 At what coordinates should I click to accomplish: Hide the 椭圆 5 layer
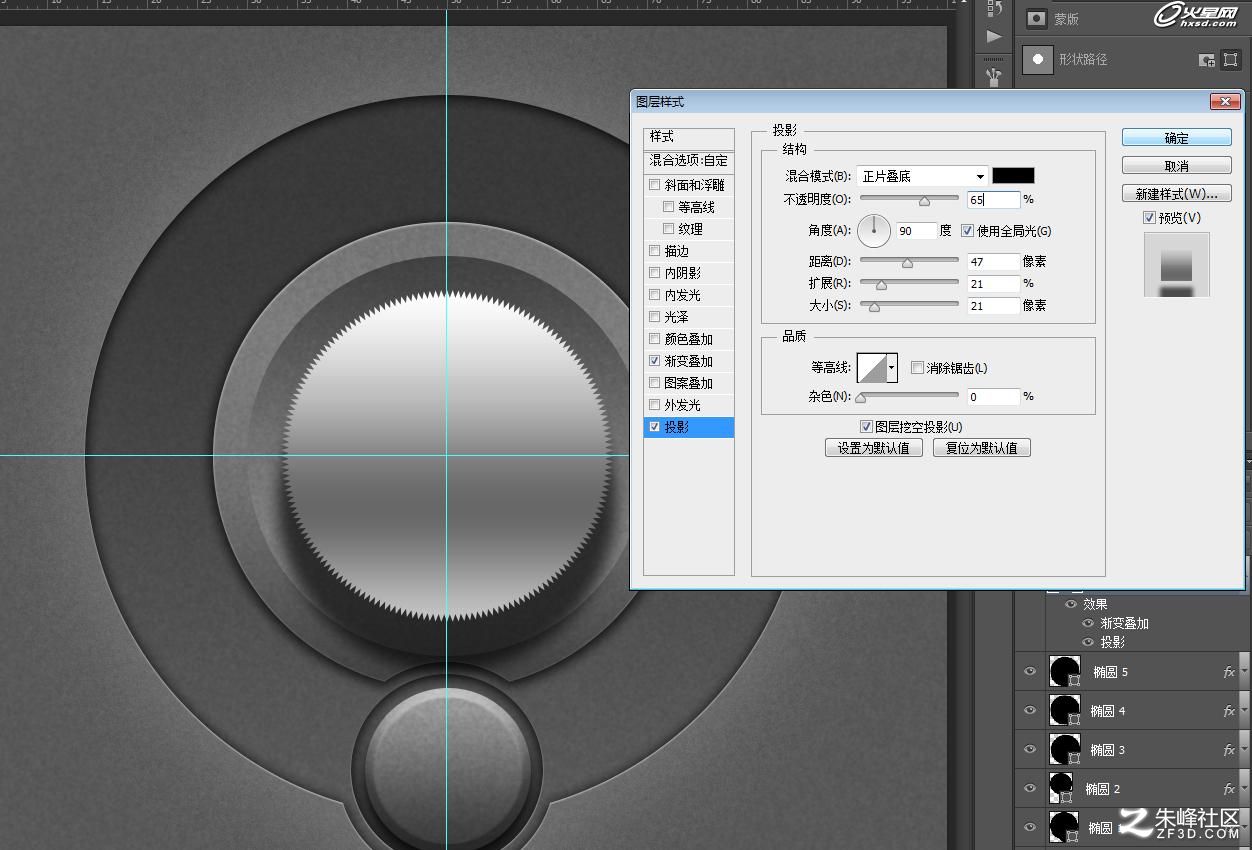(1030, 672)
